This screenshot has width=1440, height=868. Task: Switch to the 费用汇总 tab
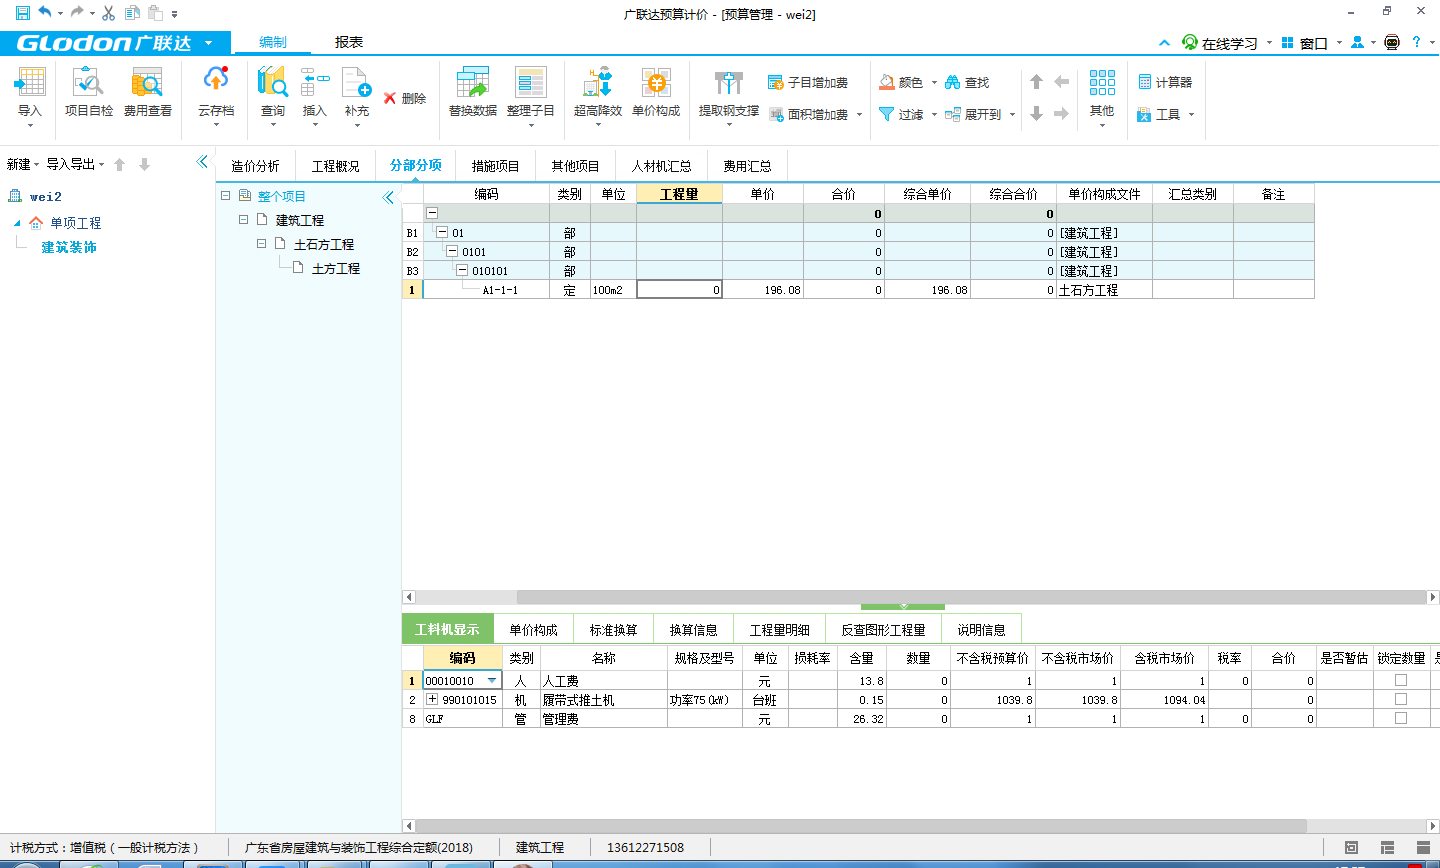[x=747, y=166]
